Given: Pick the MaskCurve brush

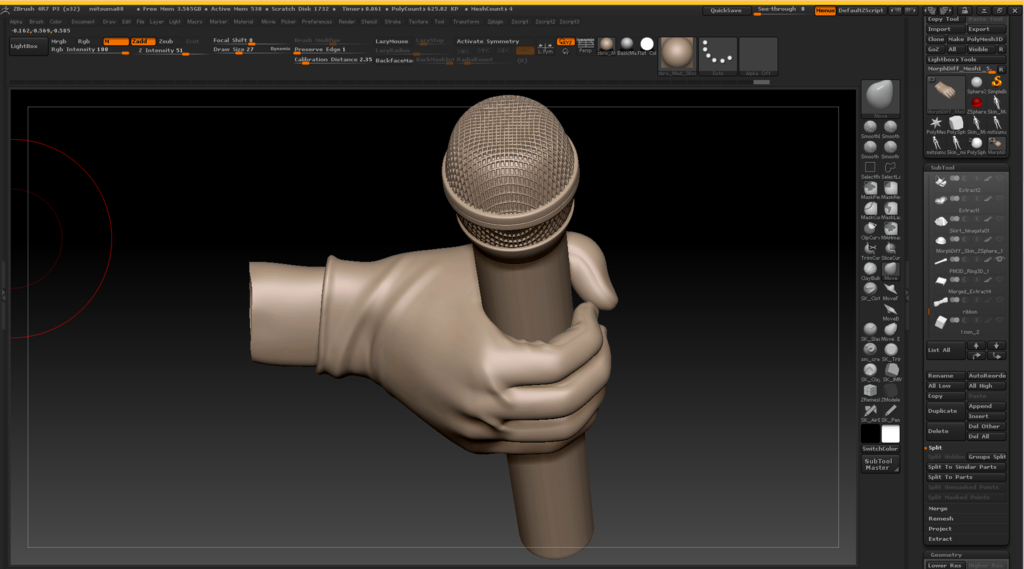Looking at the screenshot, I should click(x=870, y=208).
